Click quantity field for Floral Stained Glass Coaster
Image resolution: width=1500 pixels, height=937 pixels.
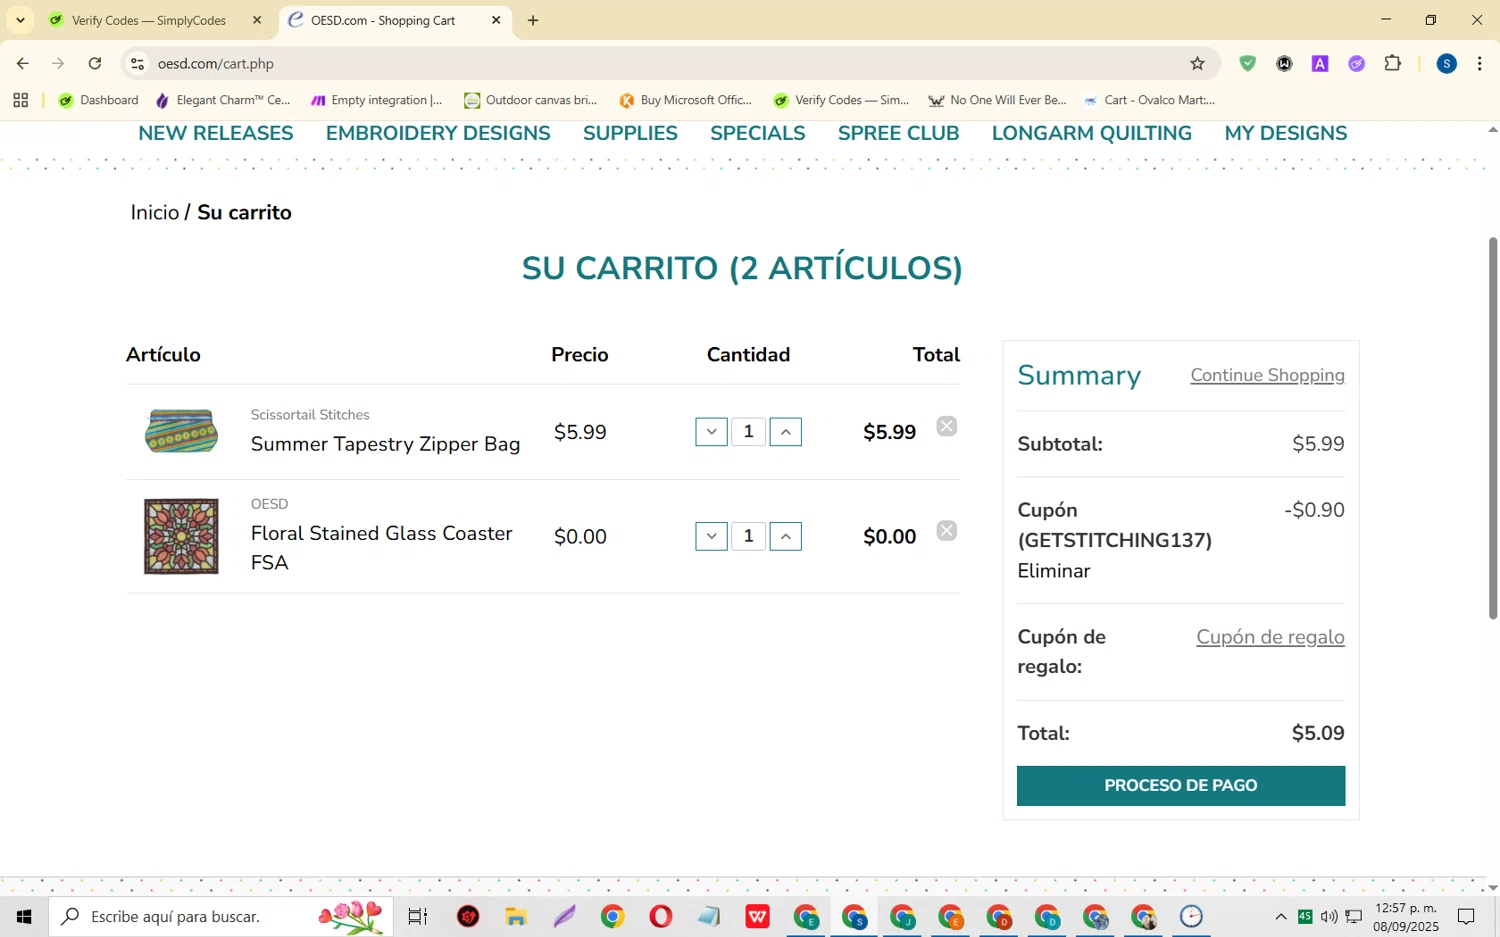(748, 536)
